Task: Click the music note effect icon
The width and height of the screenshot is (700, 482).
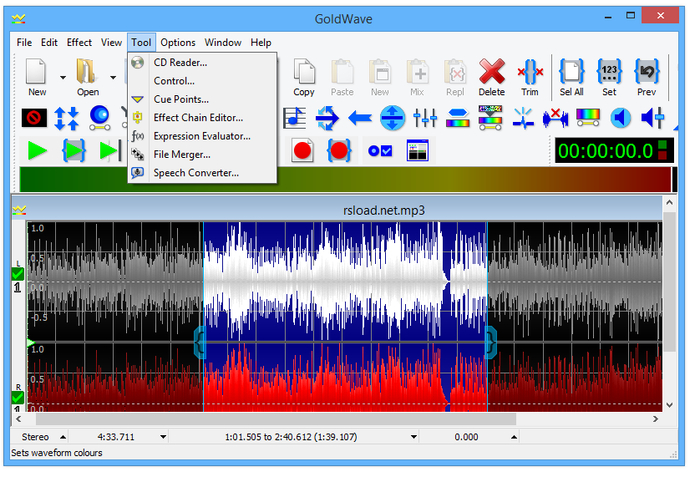Action: click(295, 118)
